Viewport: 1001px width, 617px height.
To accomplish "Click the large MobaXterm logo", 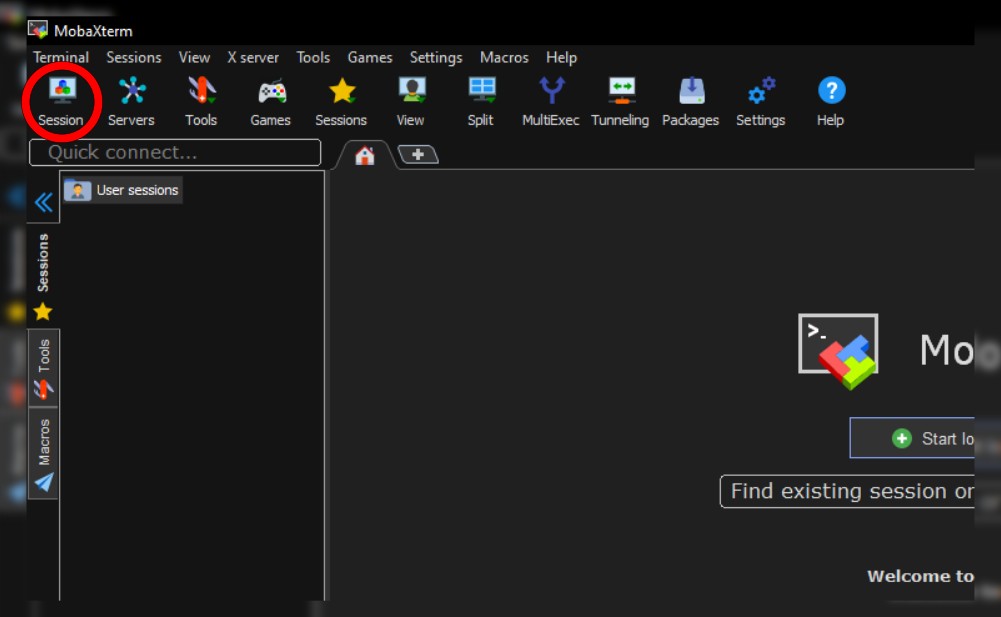I will tap(838, 351).
